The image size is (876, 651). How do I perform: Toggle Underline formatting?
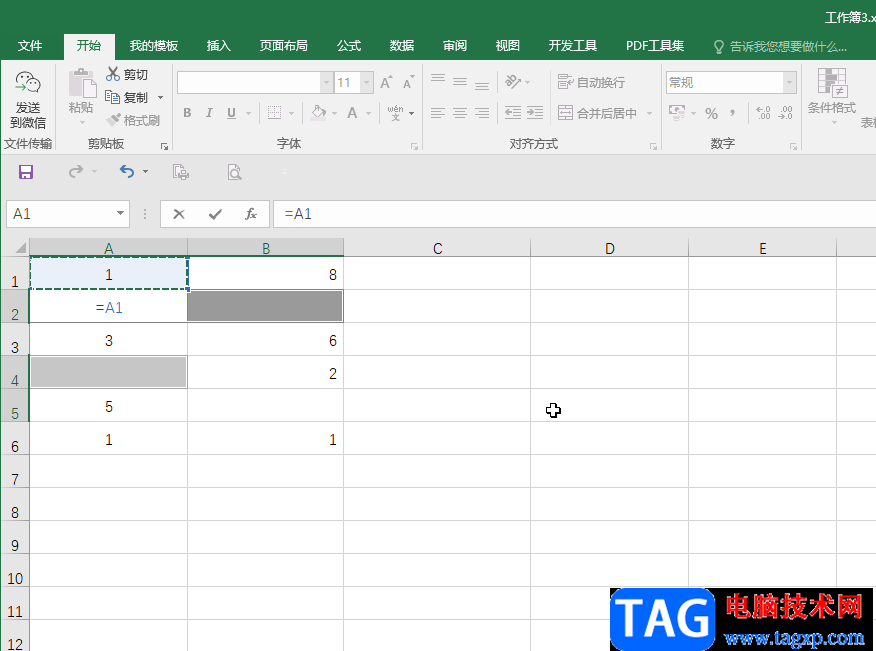click(x=231, y=113)
